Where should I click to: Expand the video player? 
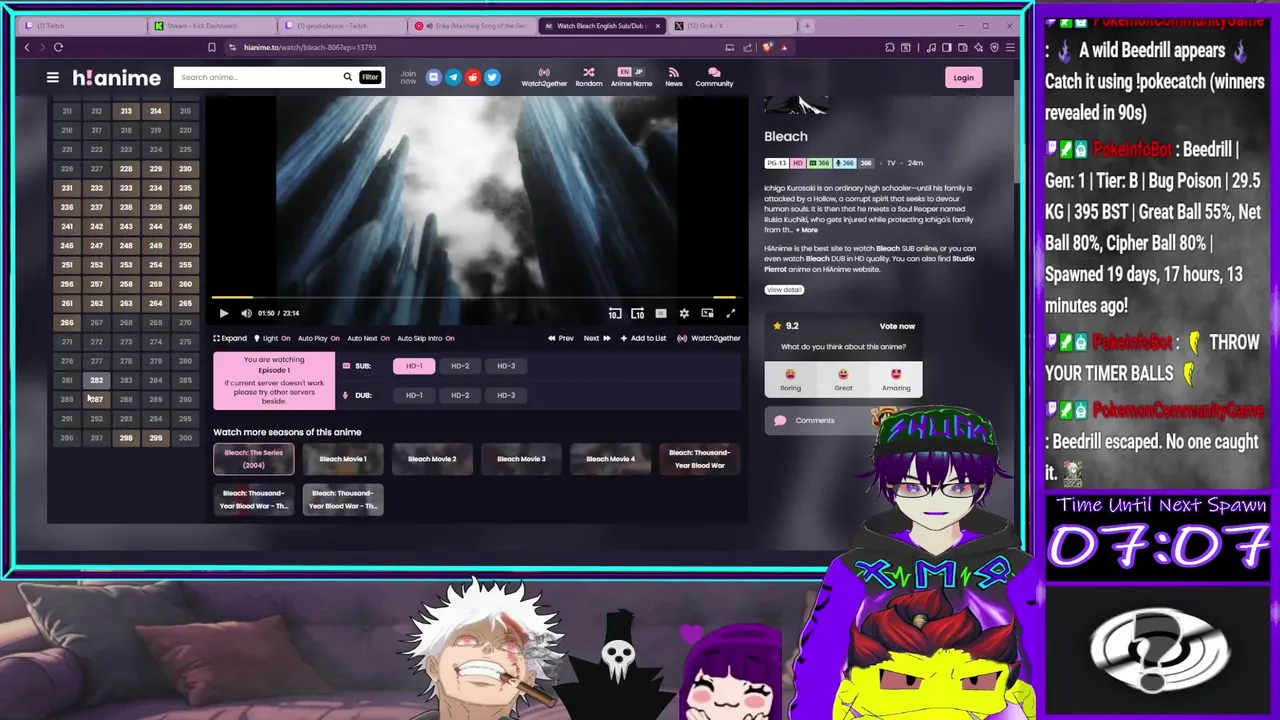click(x=230, y=338)
